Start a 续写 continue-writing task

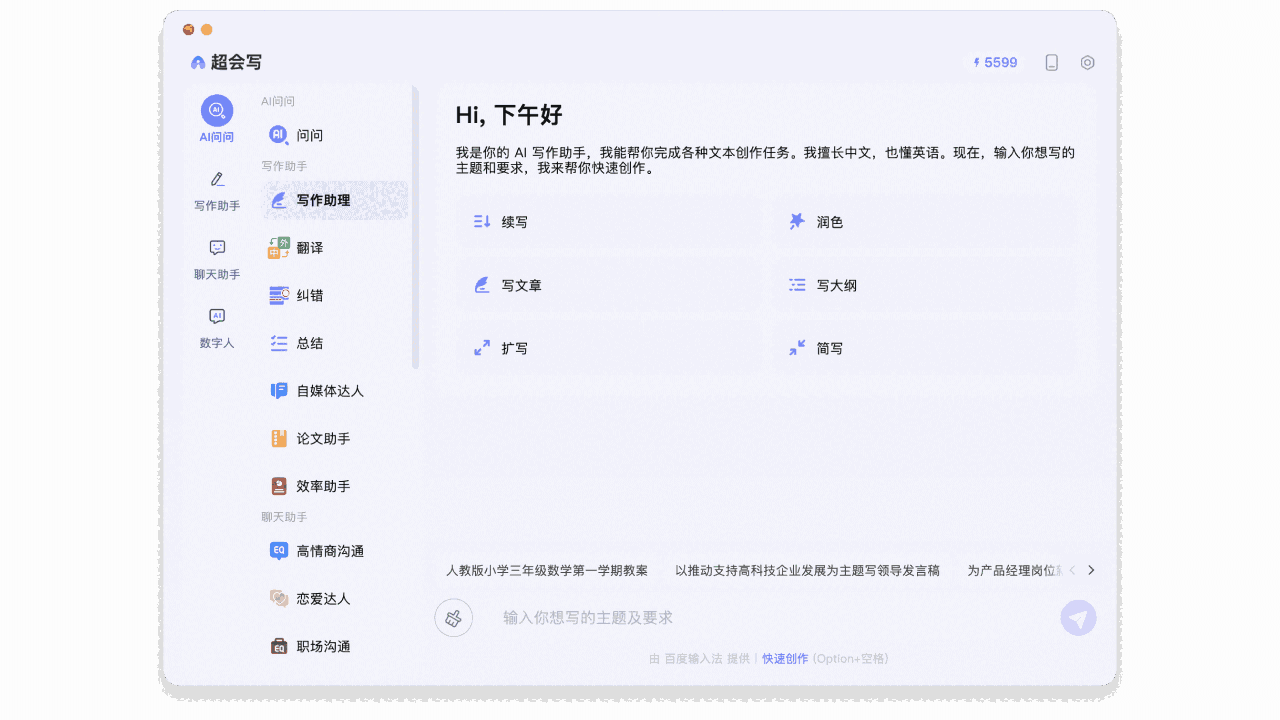click(x=608, y=221)
